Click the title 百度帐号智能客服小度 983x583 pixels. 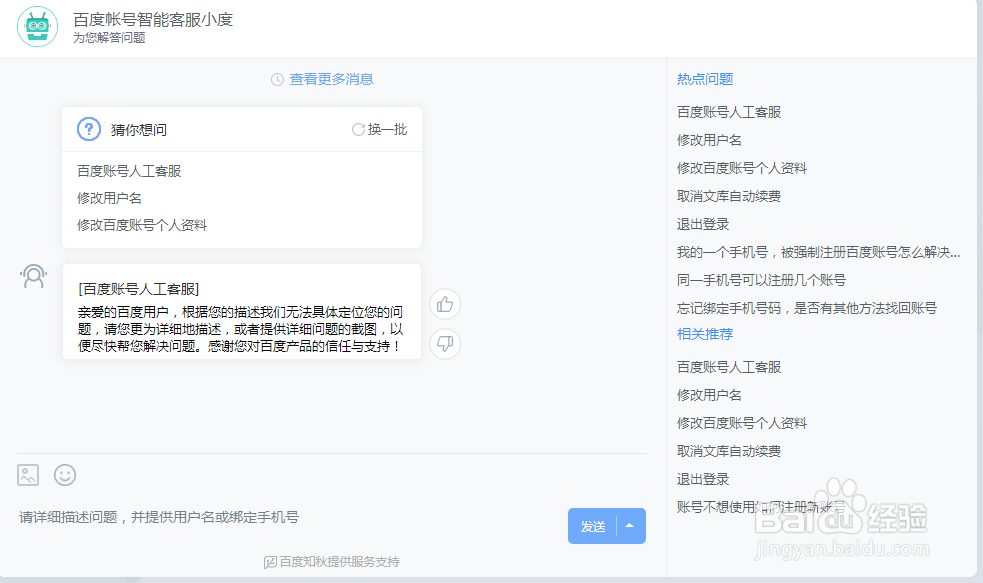[x=153, y=19]
